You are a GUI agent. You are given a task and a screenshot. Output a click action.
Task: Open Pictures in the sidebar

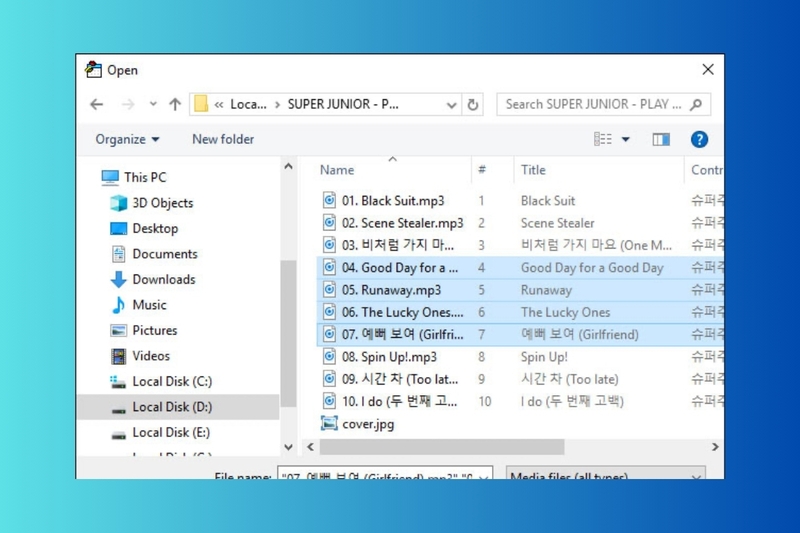(144, 331)
